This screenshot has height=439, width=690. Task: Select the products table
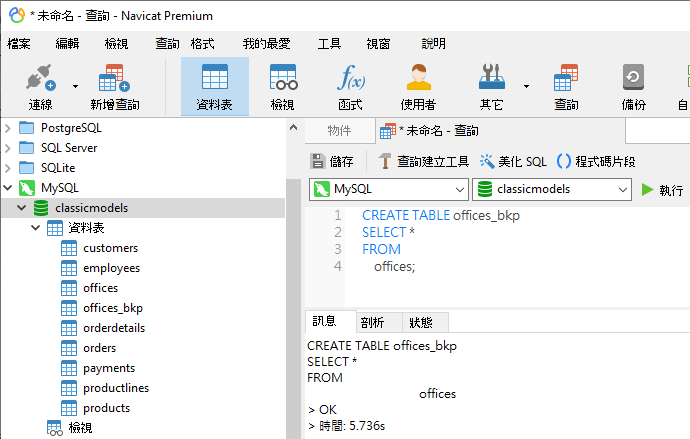tap(106, 409)
